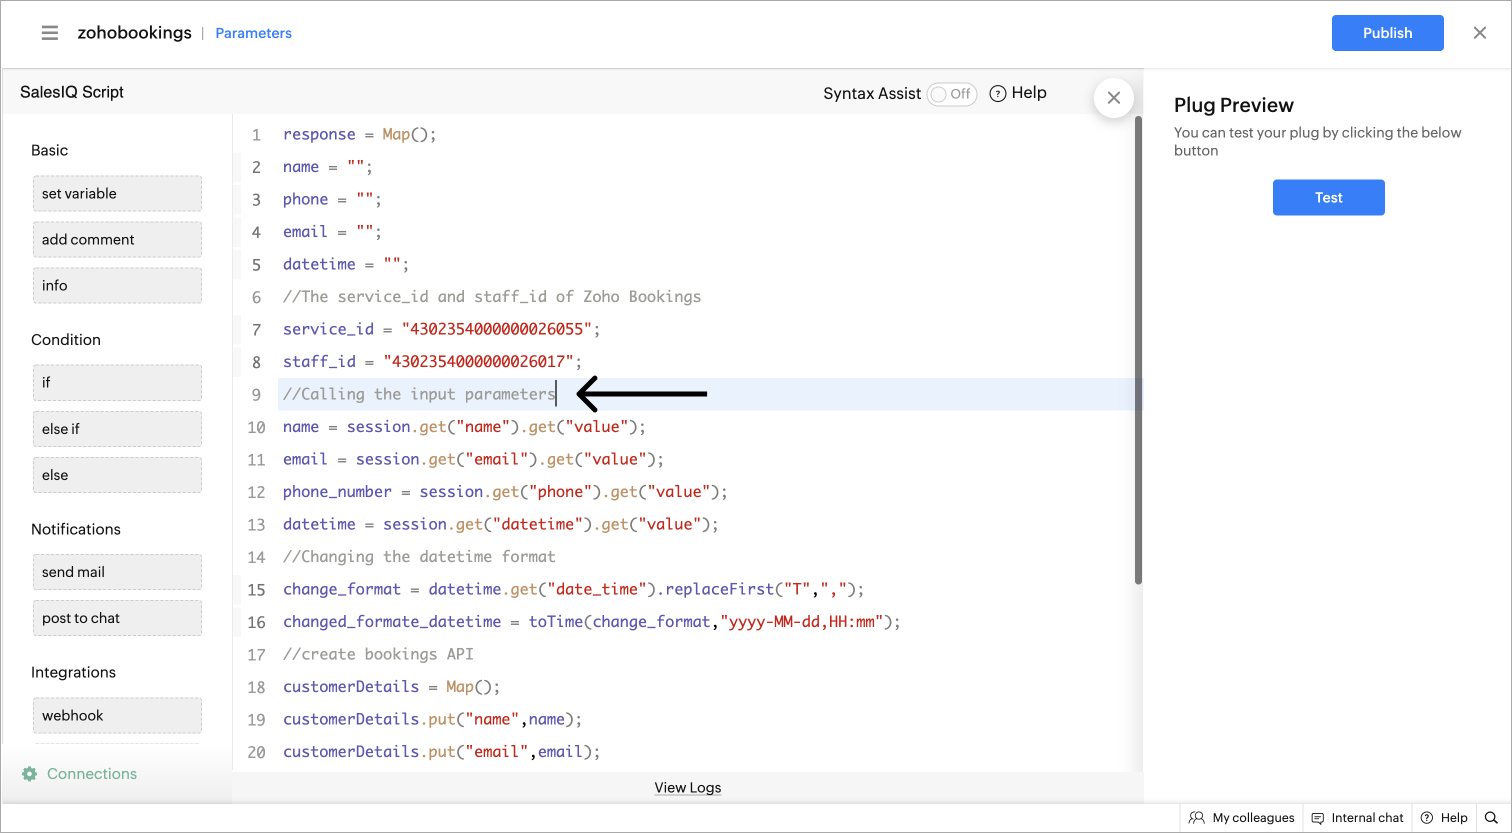This screenshot has height=833, width=1512.
Task: Open My colleagues icon in bottom bar
Action: [x=1196, y=818]
